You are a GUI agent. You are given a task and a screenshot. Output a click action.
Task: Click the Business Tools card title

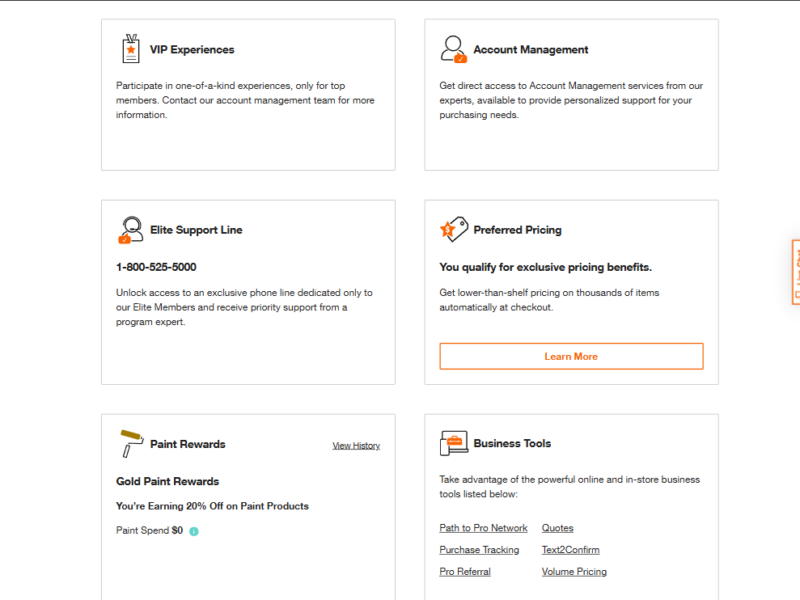[x=512, y=443]
